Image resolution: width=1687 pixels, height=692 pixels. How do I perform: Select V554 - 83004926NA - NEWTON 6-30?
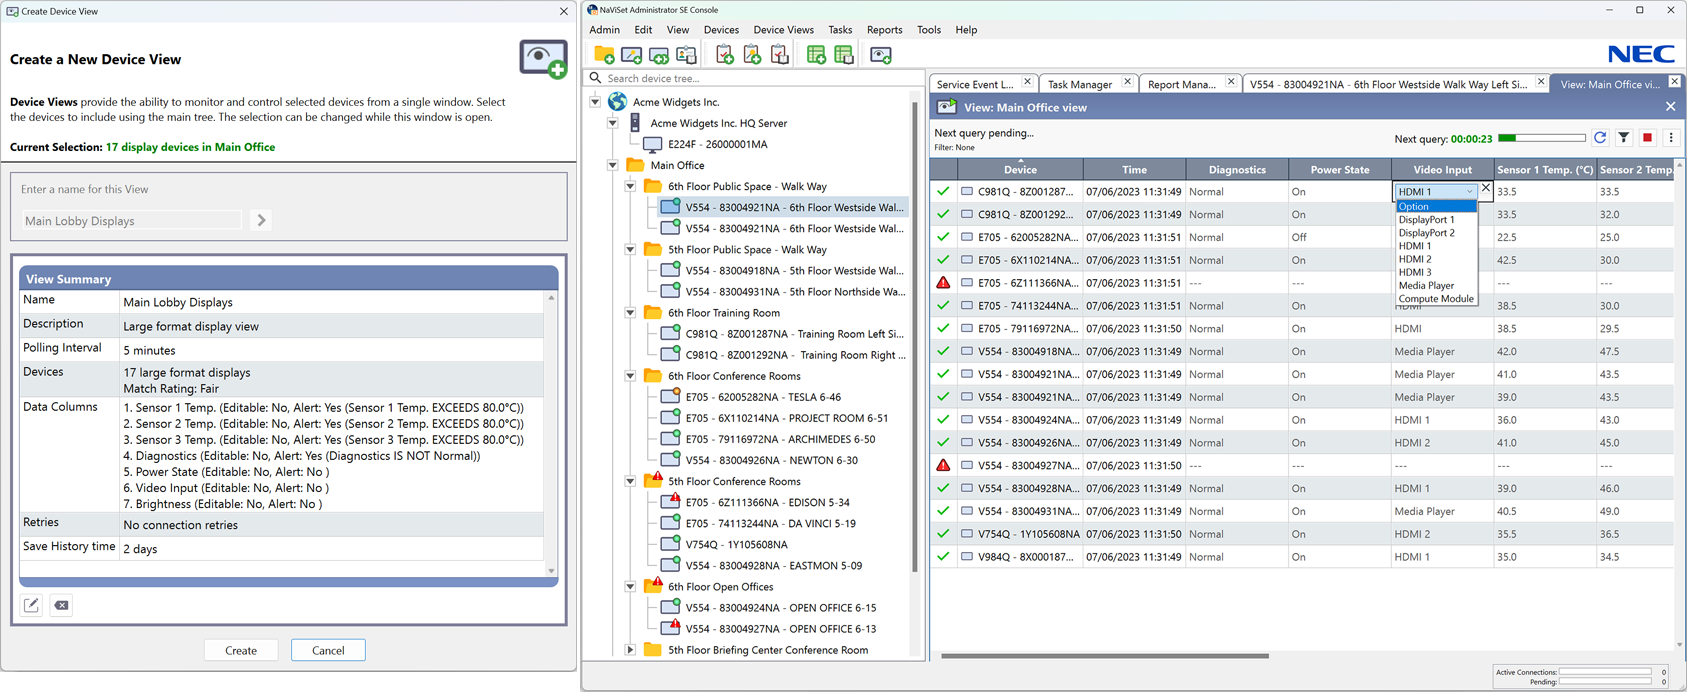[x=771, y=460]
